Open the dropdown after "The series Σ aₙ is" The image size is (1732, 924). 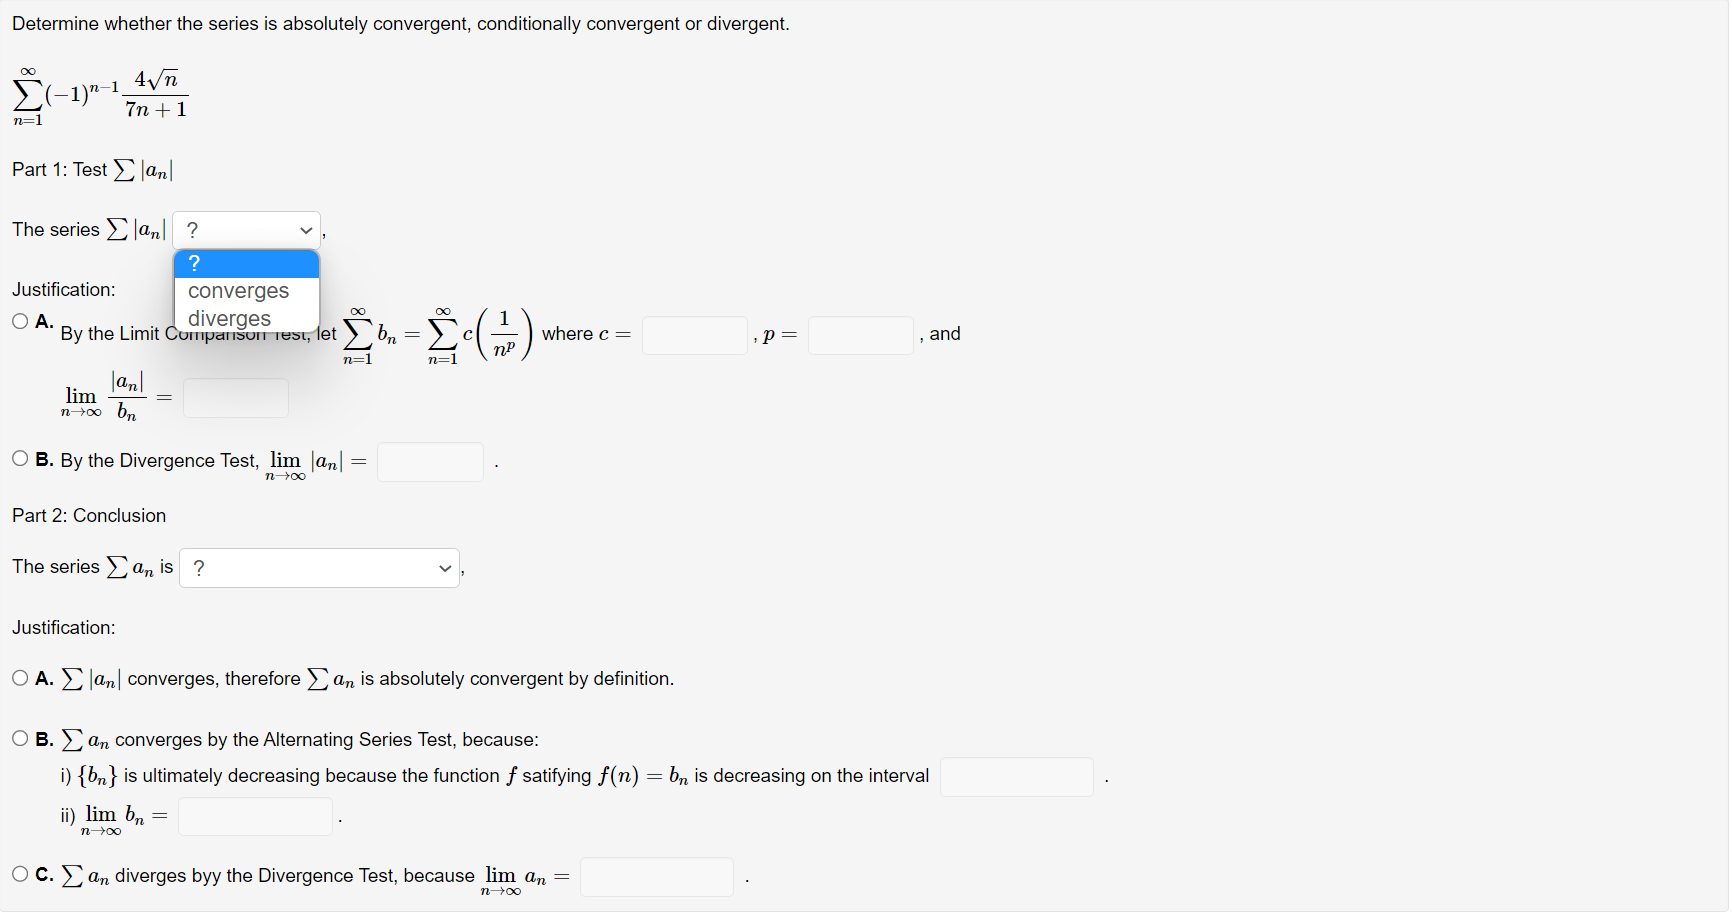point(320,567)
